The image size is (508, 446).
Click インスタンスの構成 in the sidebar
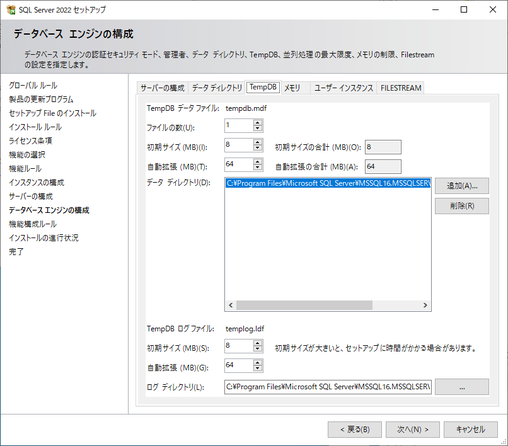[36, 183]
